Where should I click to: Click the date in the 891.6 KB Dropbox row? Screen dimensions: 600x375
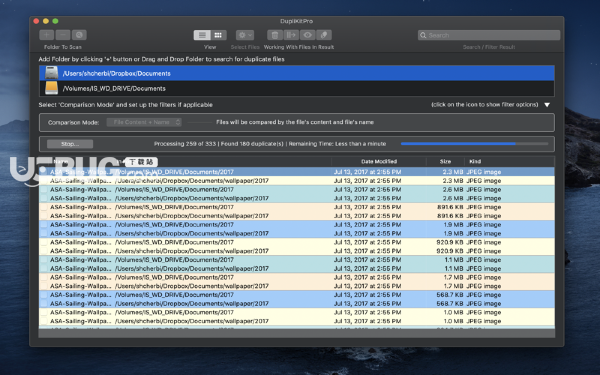tap(368, 216)
